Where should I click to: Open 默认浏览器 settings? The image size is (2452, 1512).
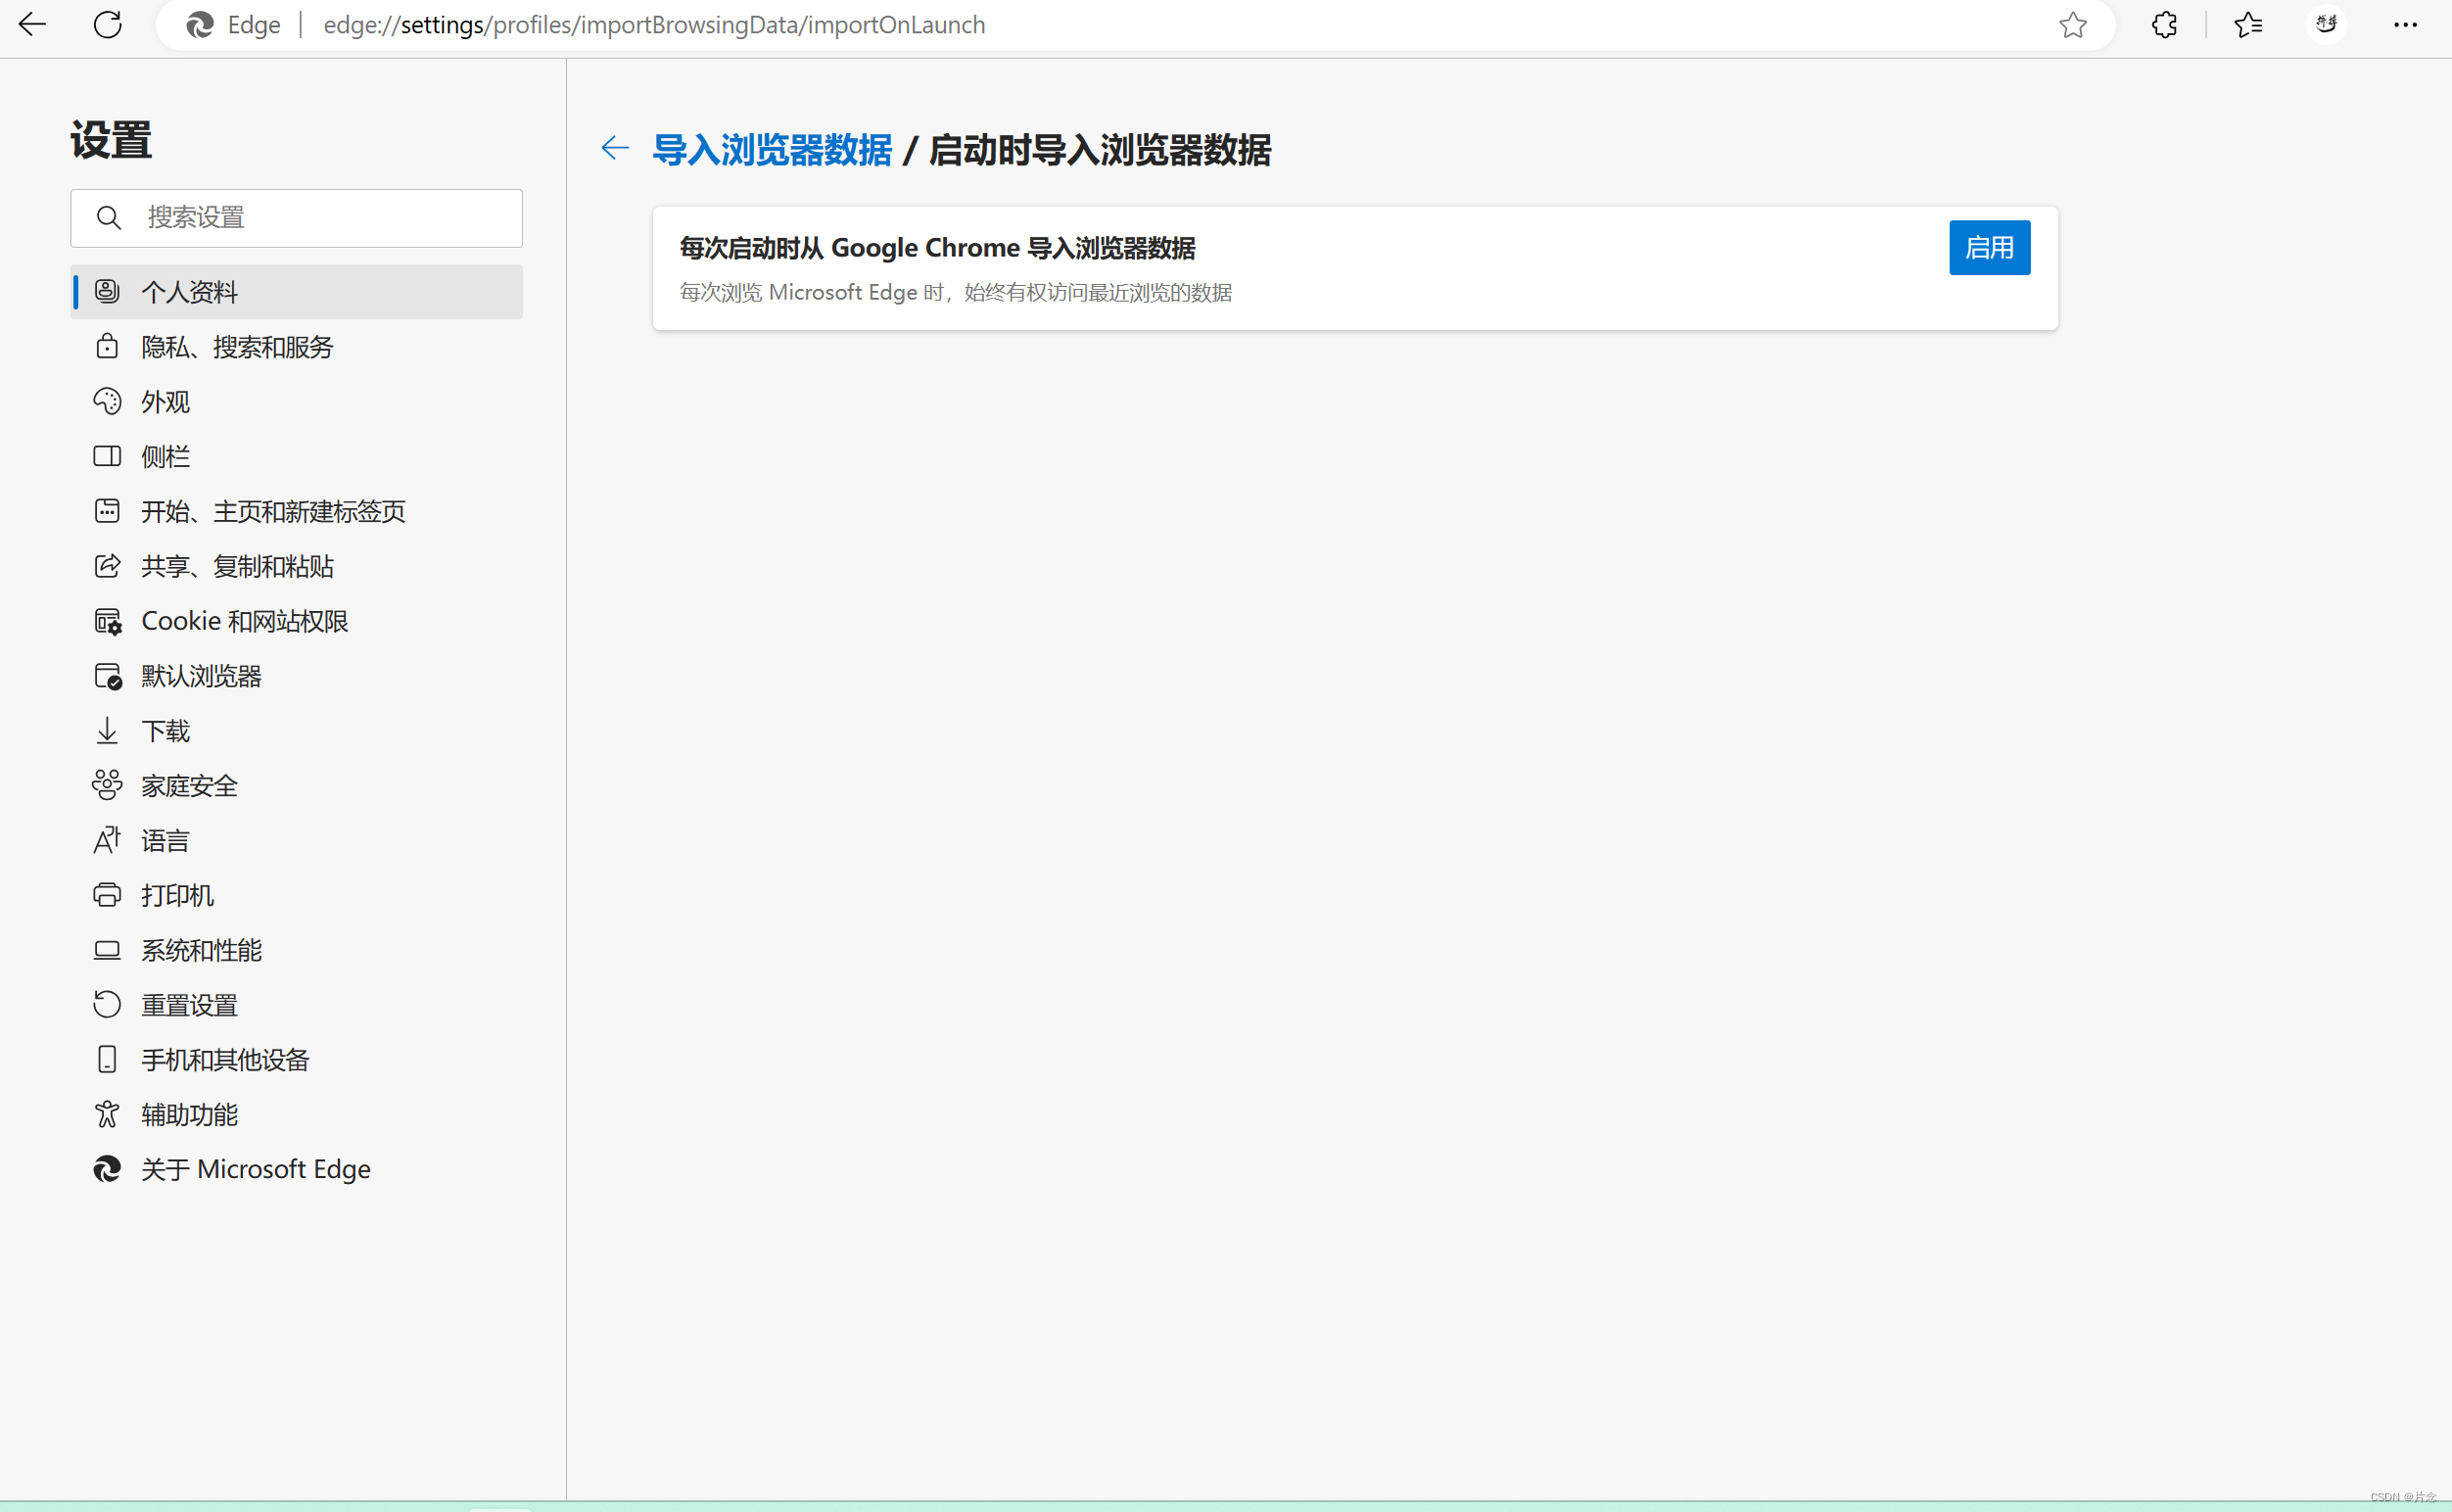pyautogui.click(x=201, y=676)
